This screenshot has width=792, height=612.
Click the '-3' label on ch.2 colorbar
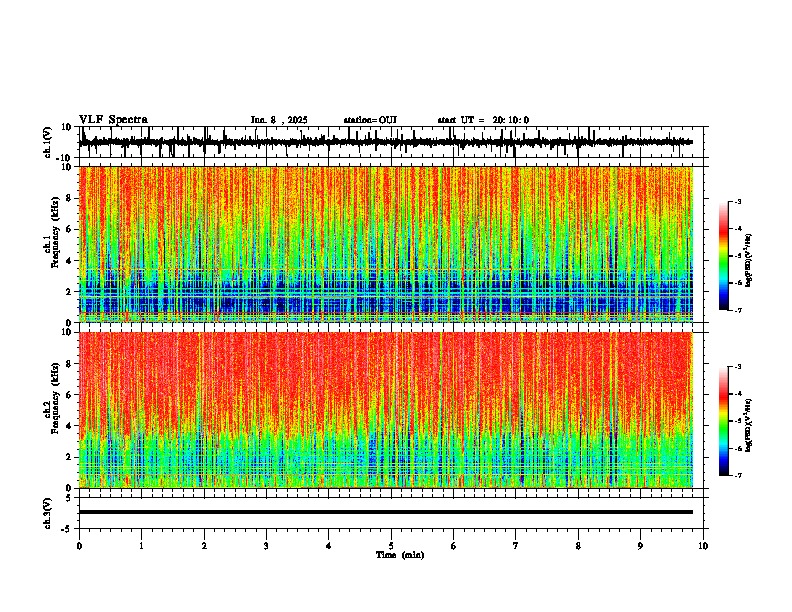coord(737,367)
